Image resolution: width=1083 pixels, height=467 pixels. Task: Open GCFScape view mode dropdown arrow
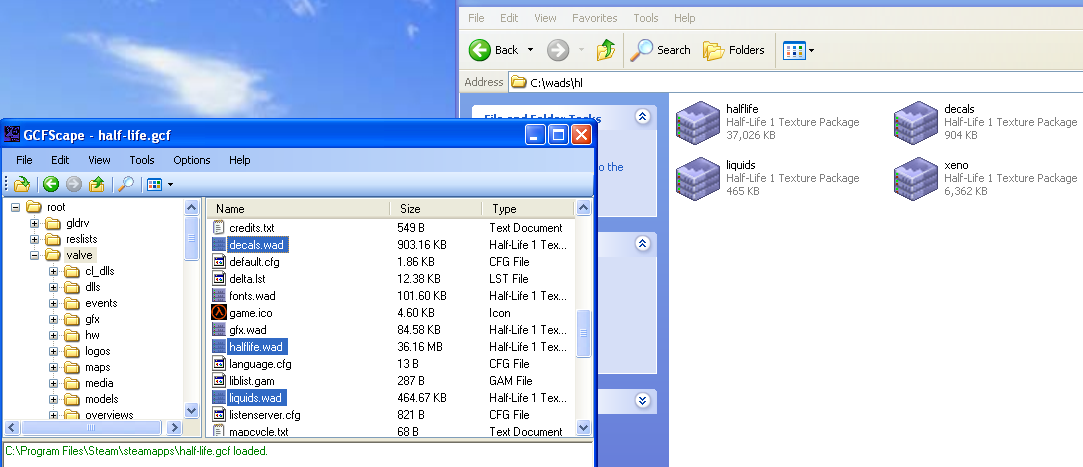coord(170,184)
